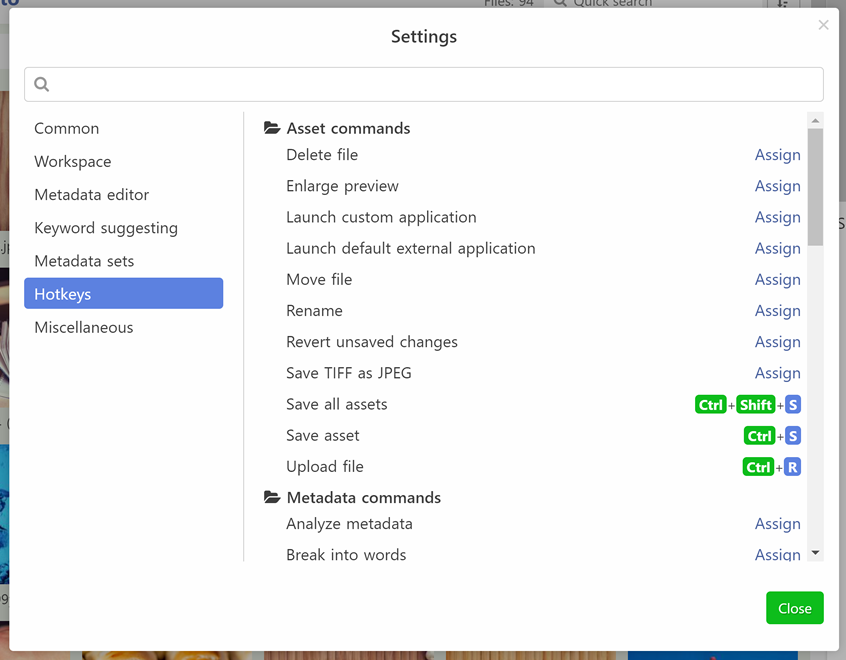This screenshot has width=846, height=660.
Task: Assign hotkey for Launch custom application
Action: coord(777,217)
